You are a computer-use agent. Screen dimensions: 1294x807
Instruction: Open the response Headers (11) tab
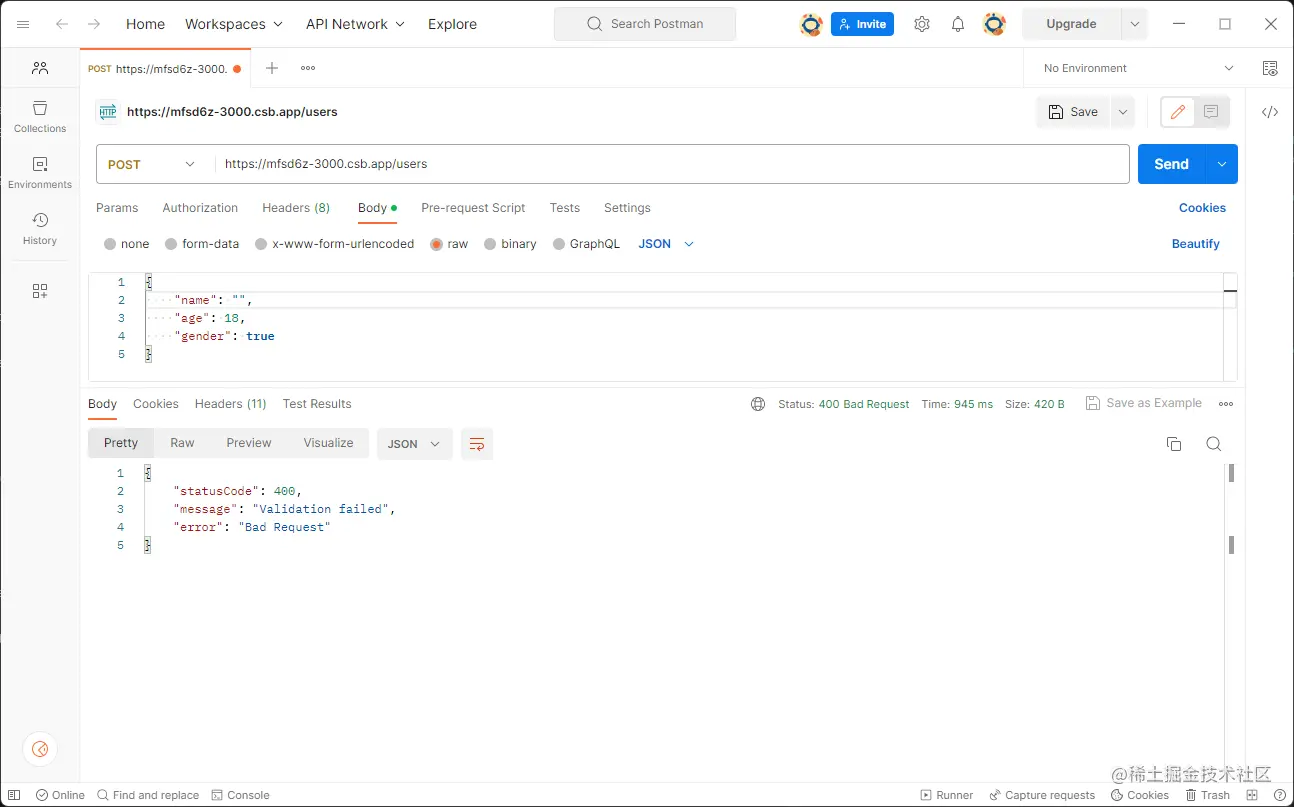(x=230, y=404)
